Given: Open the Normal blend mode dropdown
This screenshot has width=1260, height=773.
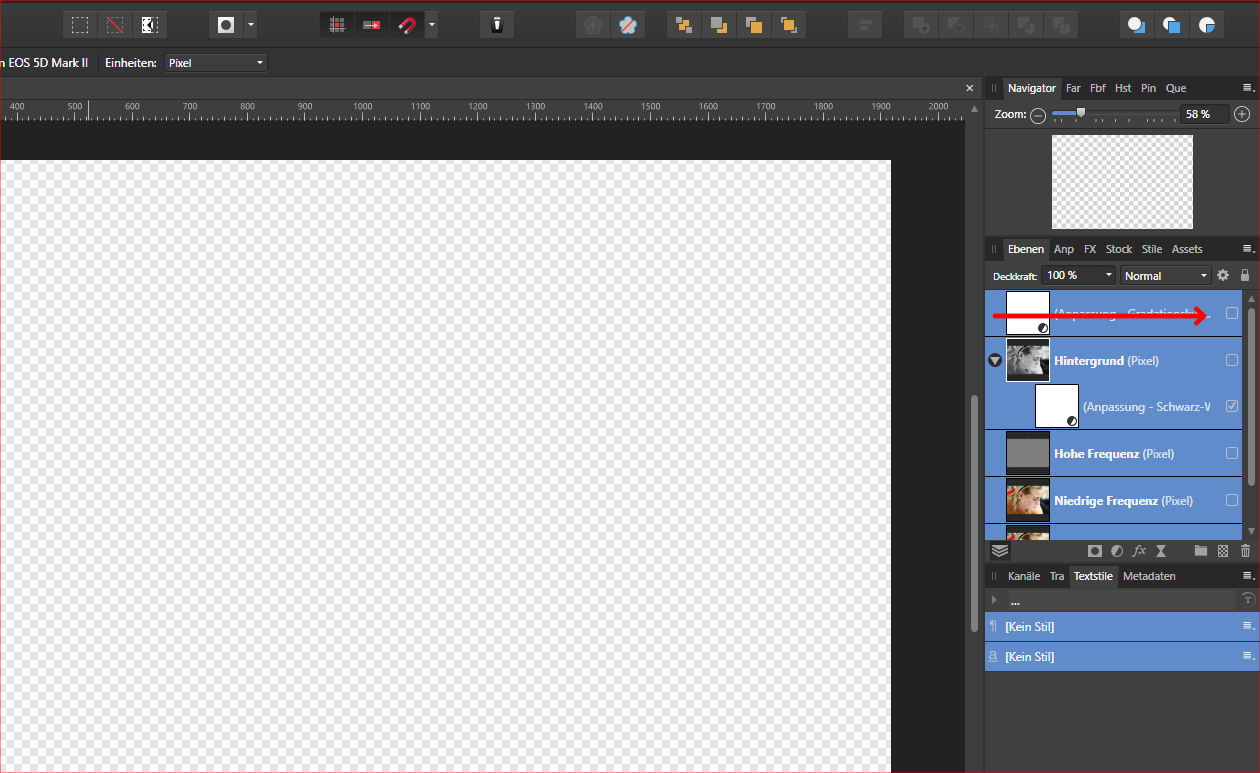Looking at the screenshot, I should coord(1166,275).
